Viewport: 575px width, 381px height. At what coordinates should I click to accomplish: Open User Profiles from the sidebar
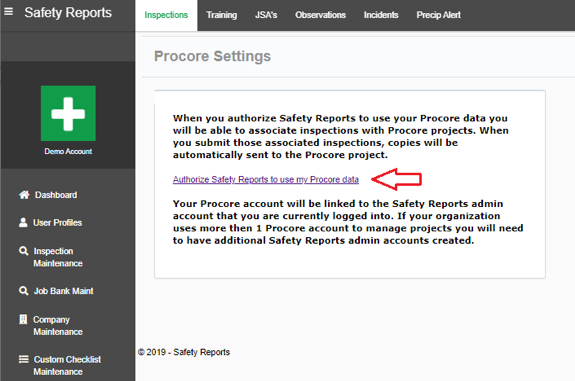58,223
